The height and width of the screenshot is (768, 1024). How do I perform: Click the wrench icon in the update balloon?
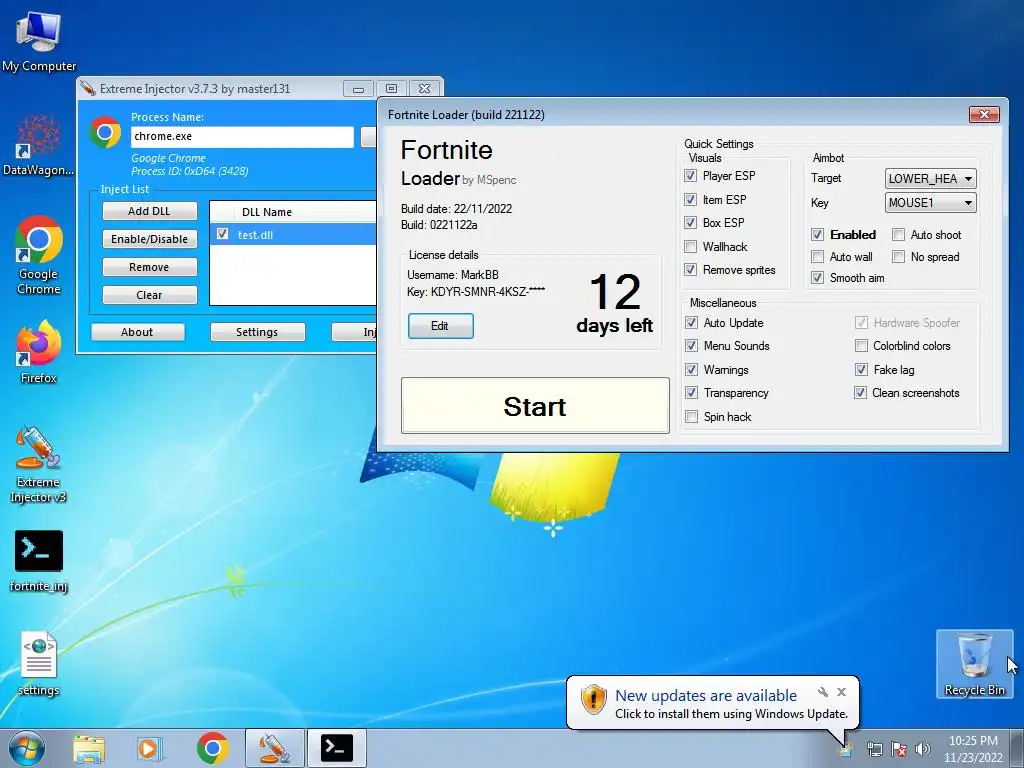(823, 692)
